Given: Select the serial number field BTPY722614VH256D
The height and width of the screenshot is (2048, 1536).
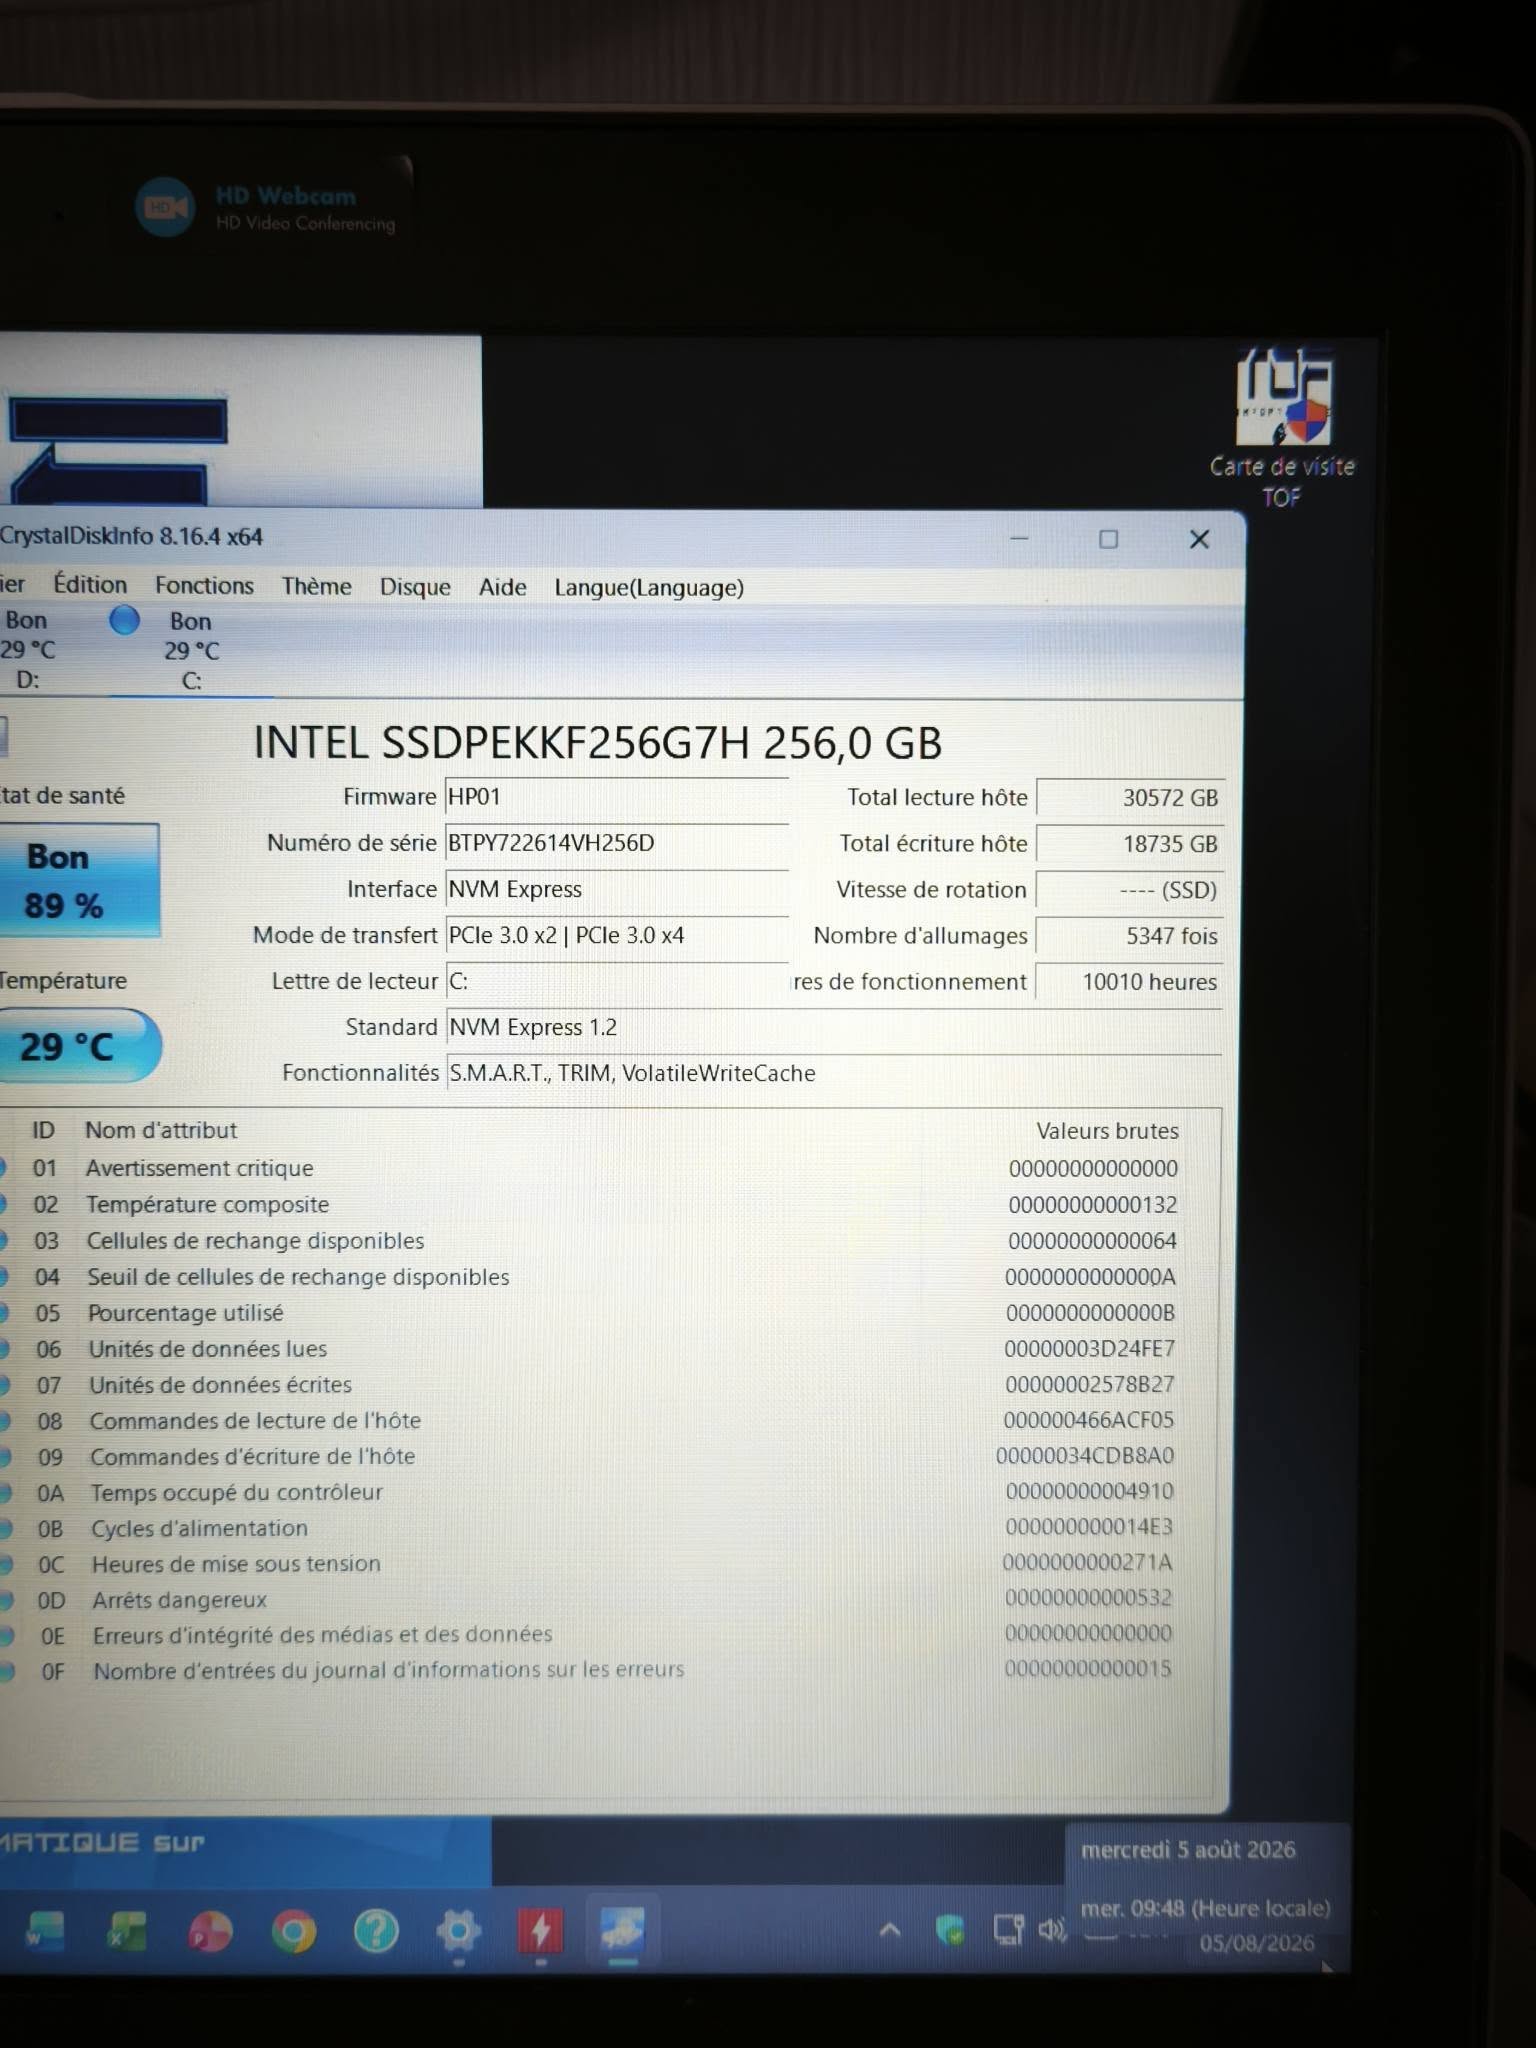Looking at the screenshot, I should pyautogui.click(x=616, y=843).
